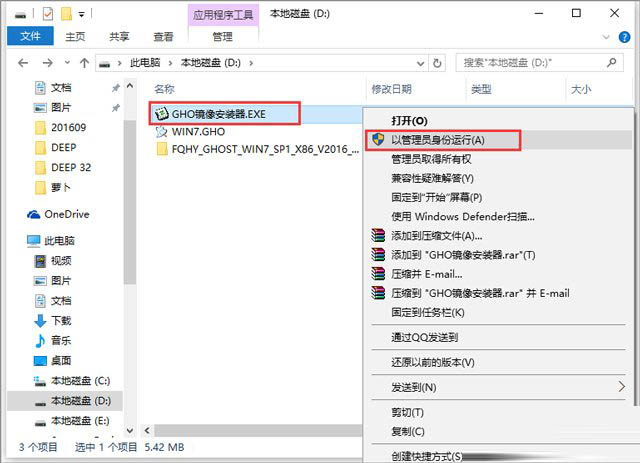The image size is (640, 463).
Task: Open the address bar history dropdown
Action: [x=420, y=63]
